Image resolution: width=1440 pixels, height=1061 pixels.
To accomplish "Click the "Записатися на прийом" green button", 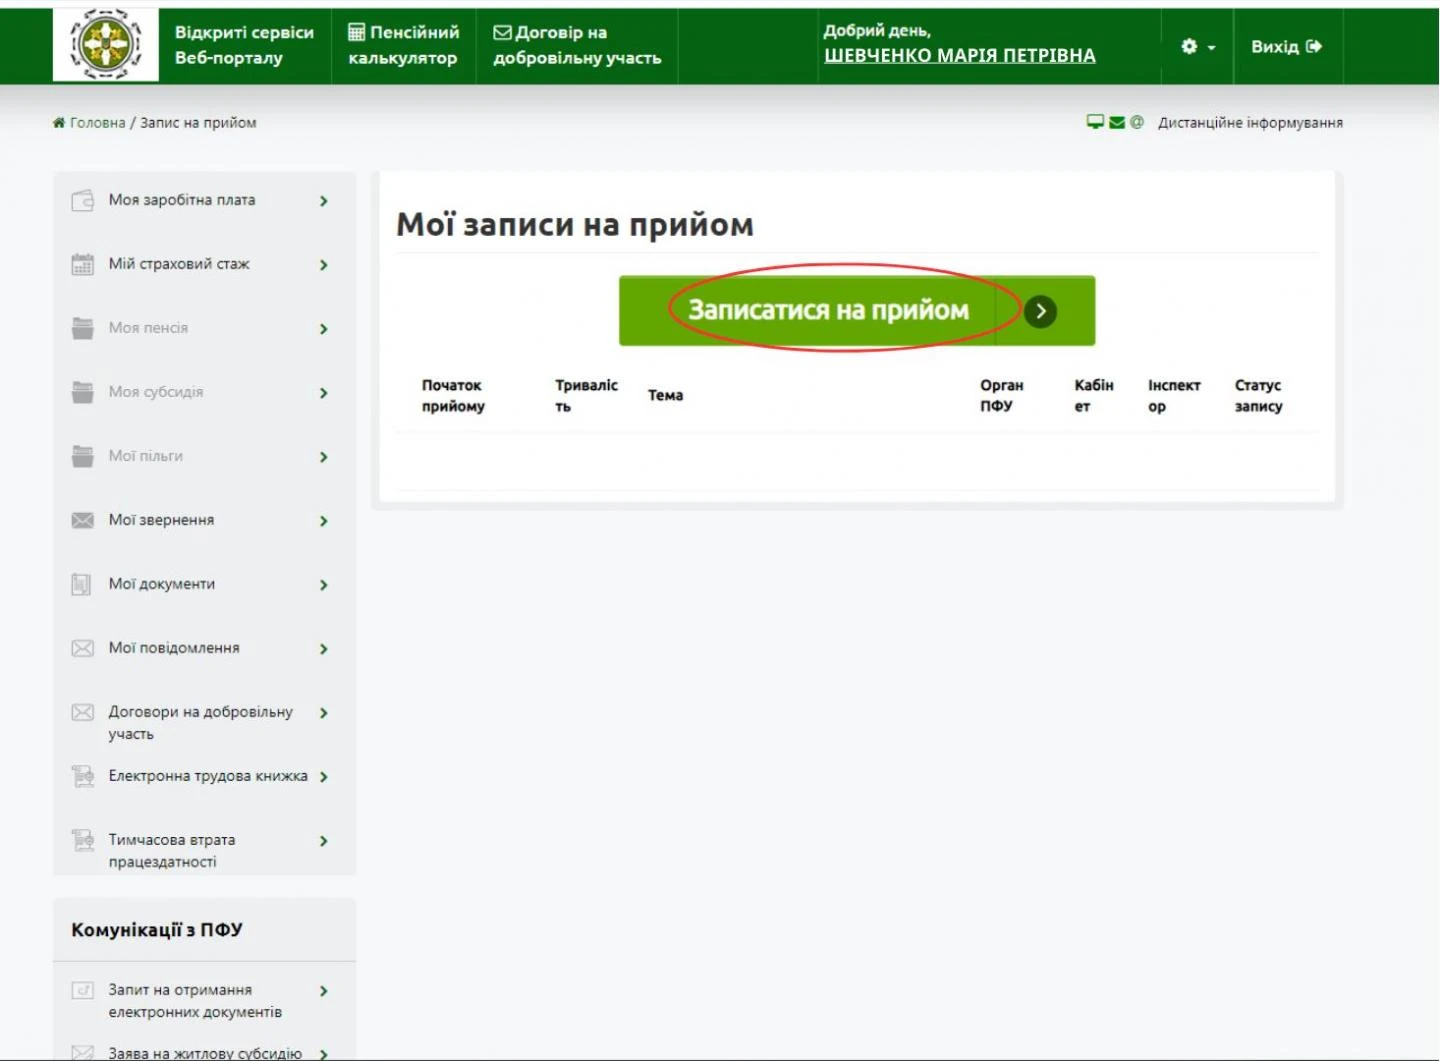I will click(828, 310).
